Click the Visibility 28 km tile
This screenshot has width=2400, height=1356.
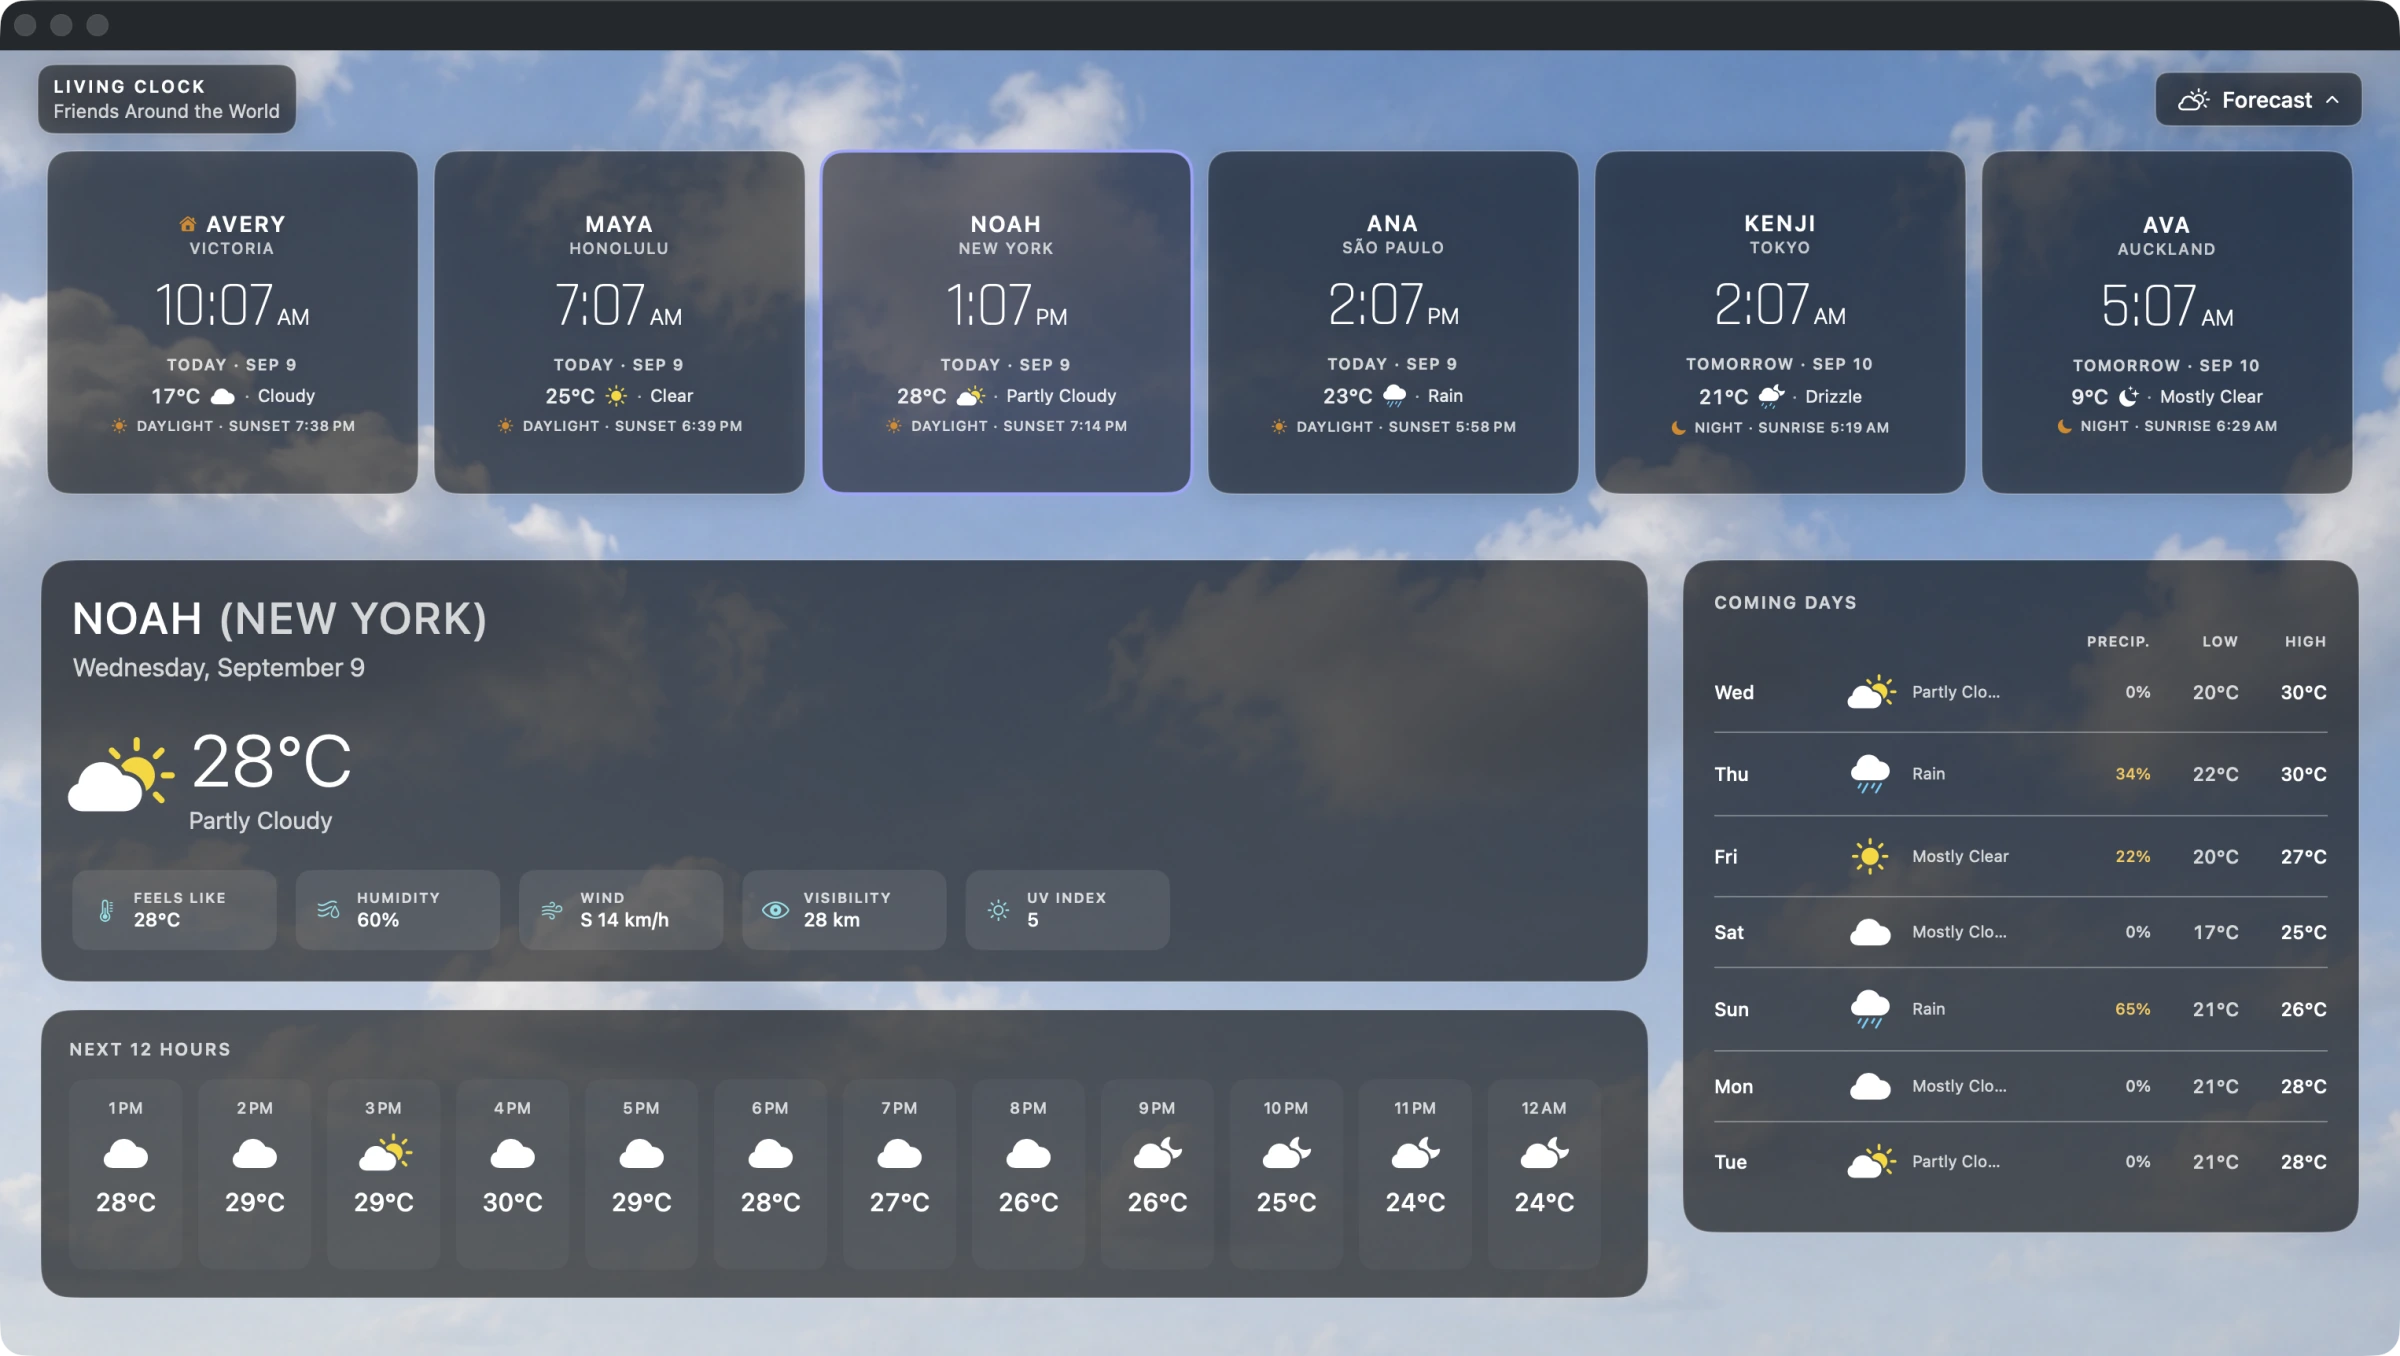tap(843, 910)
